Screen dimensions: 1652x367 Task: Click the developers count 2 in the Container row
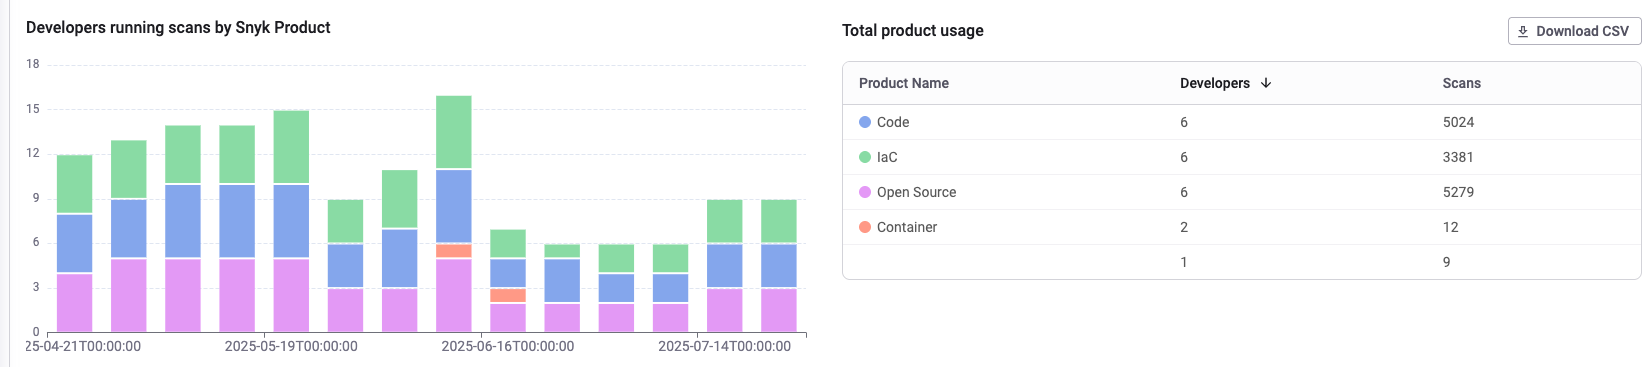(x=1184, y=227)
